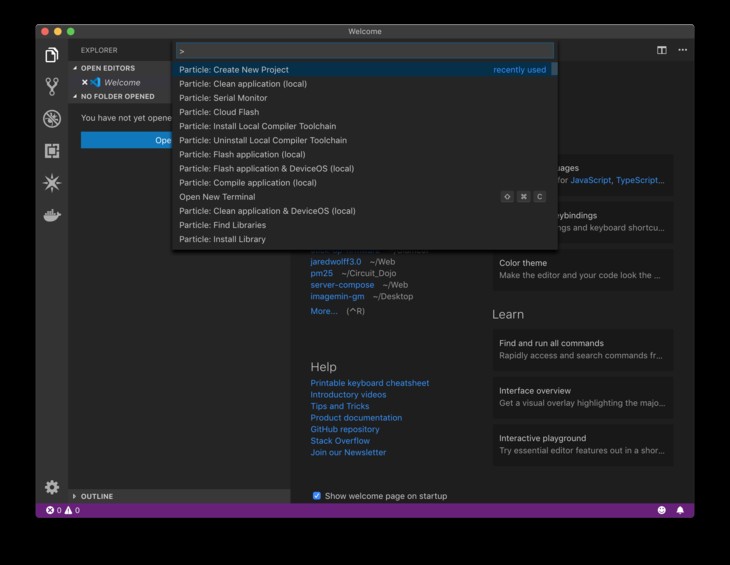Image resolution: width=730 pixels, height=565 pixels.
Task: Open the Debug view icon
Action: [52, 119]
